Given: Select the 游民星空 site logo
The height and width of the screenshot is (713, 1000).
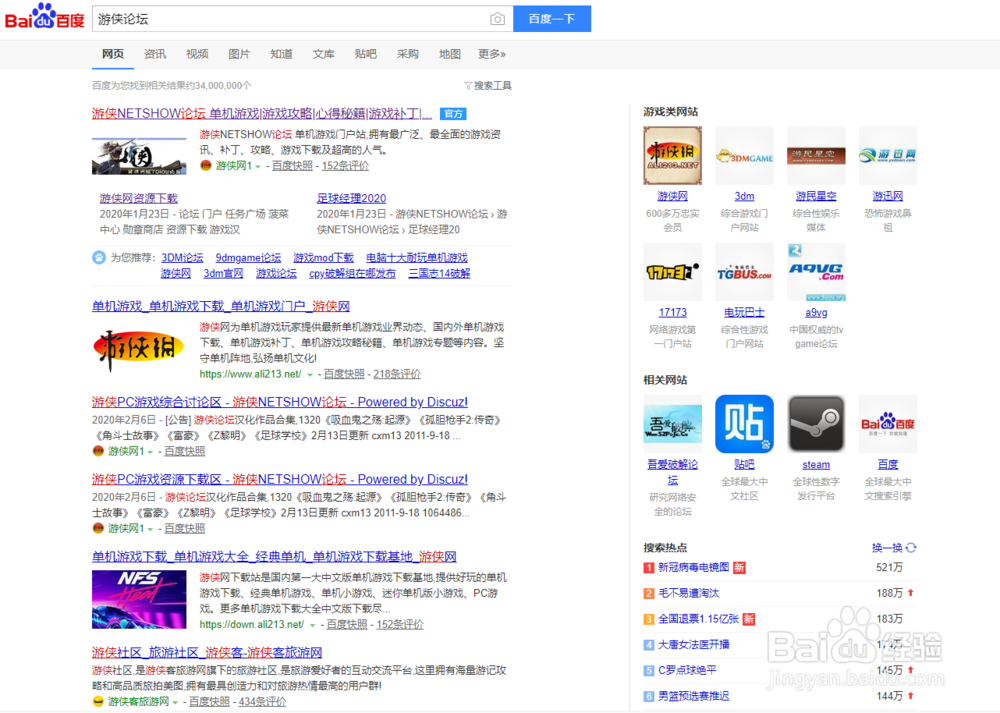Looking at the screenshot, I should pos(816,155).
